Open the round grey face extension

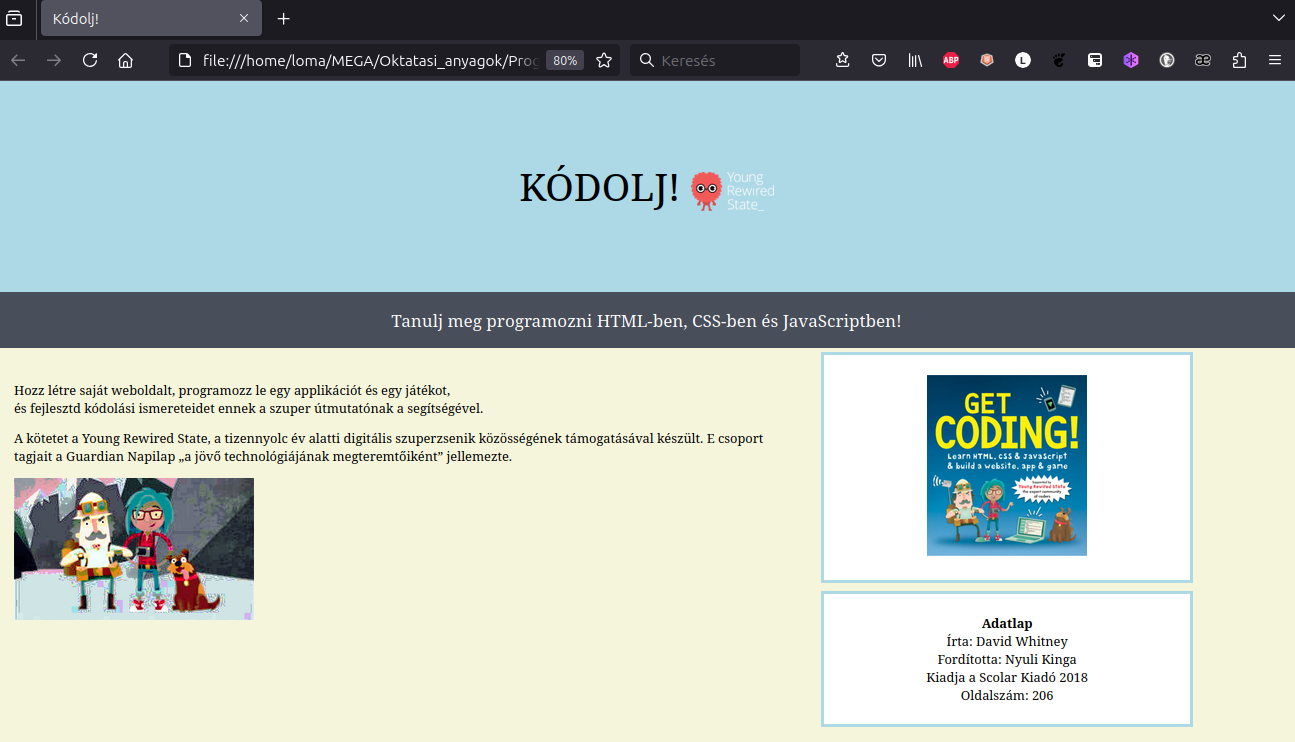point(1167,60)
